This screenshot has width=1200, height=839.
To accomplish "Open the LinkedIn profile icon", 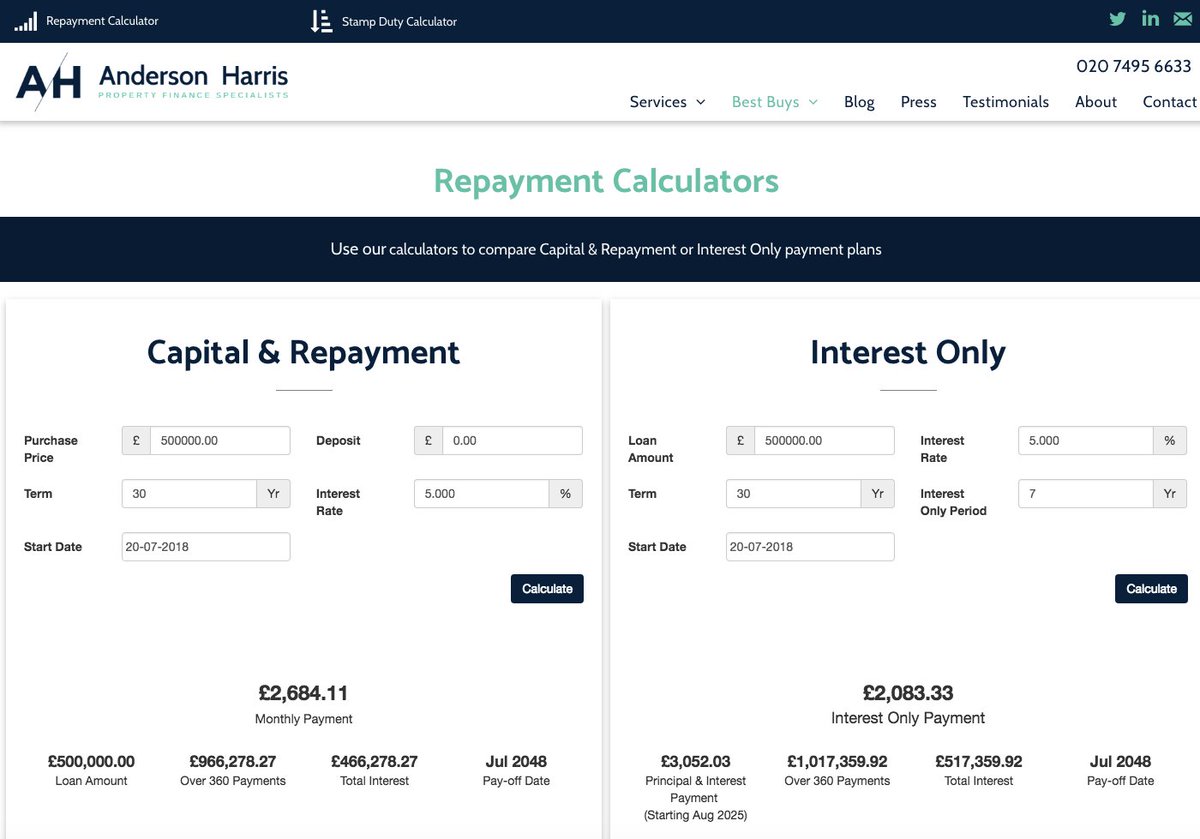I will (1150, 19).
